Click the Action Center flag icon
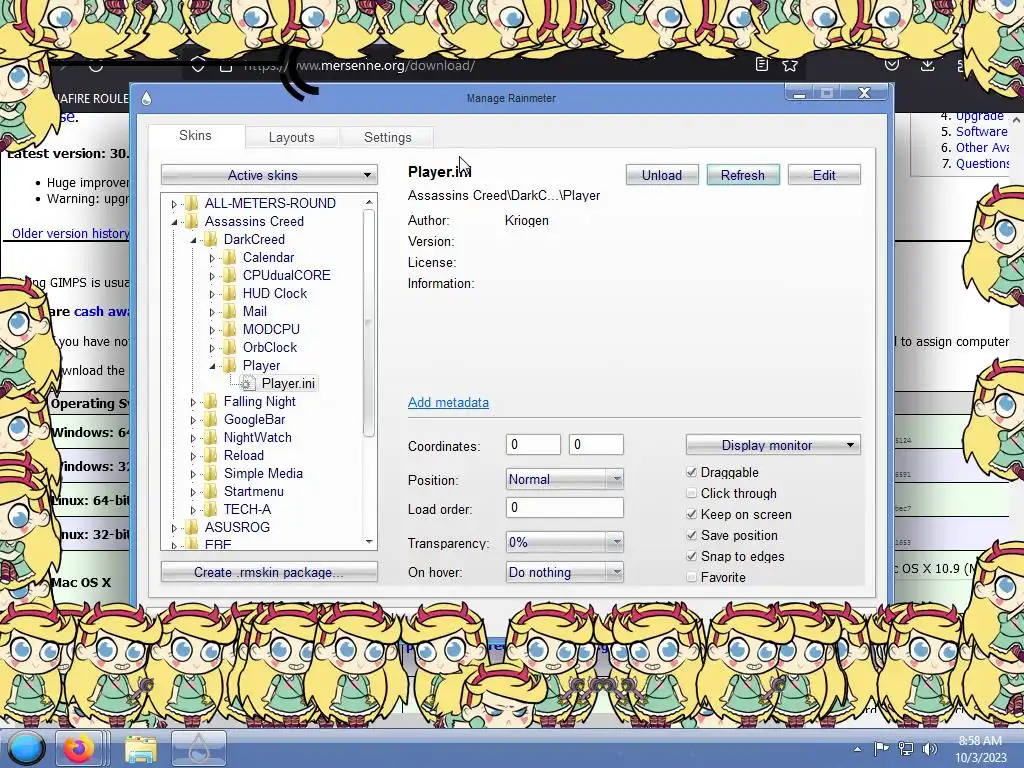This screenshot has width=1024, height=768. coord(881,749)
